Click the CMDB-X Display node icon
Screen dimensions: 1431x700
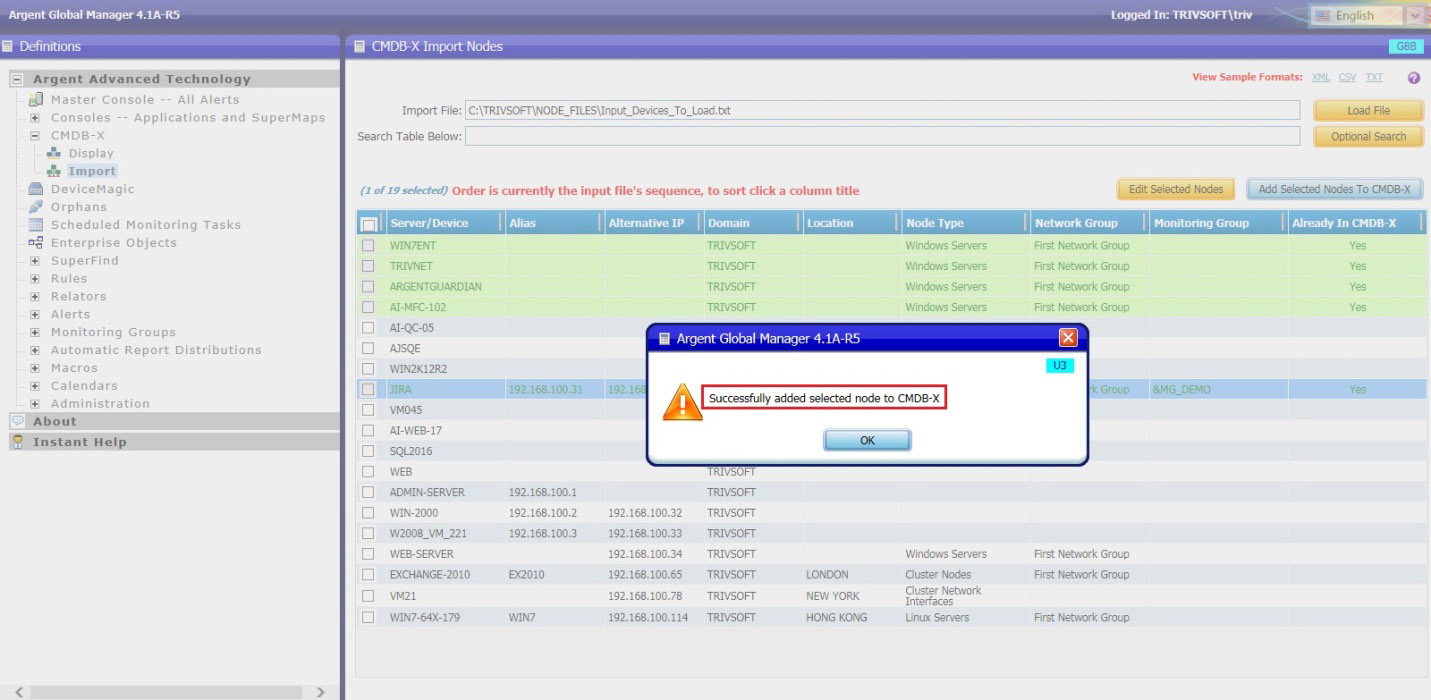[54, 153]
